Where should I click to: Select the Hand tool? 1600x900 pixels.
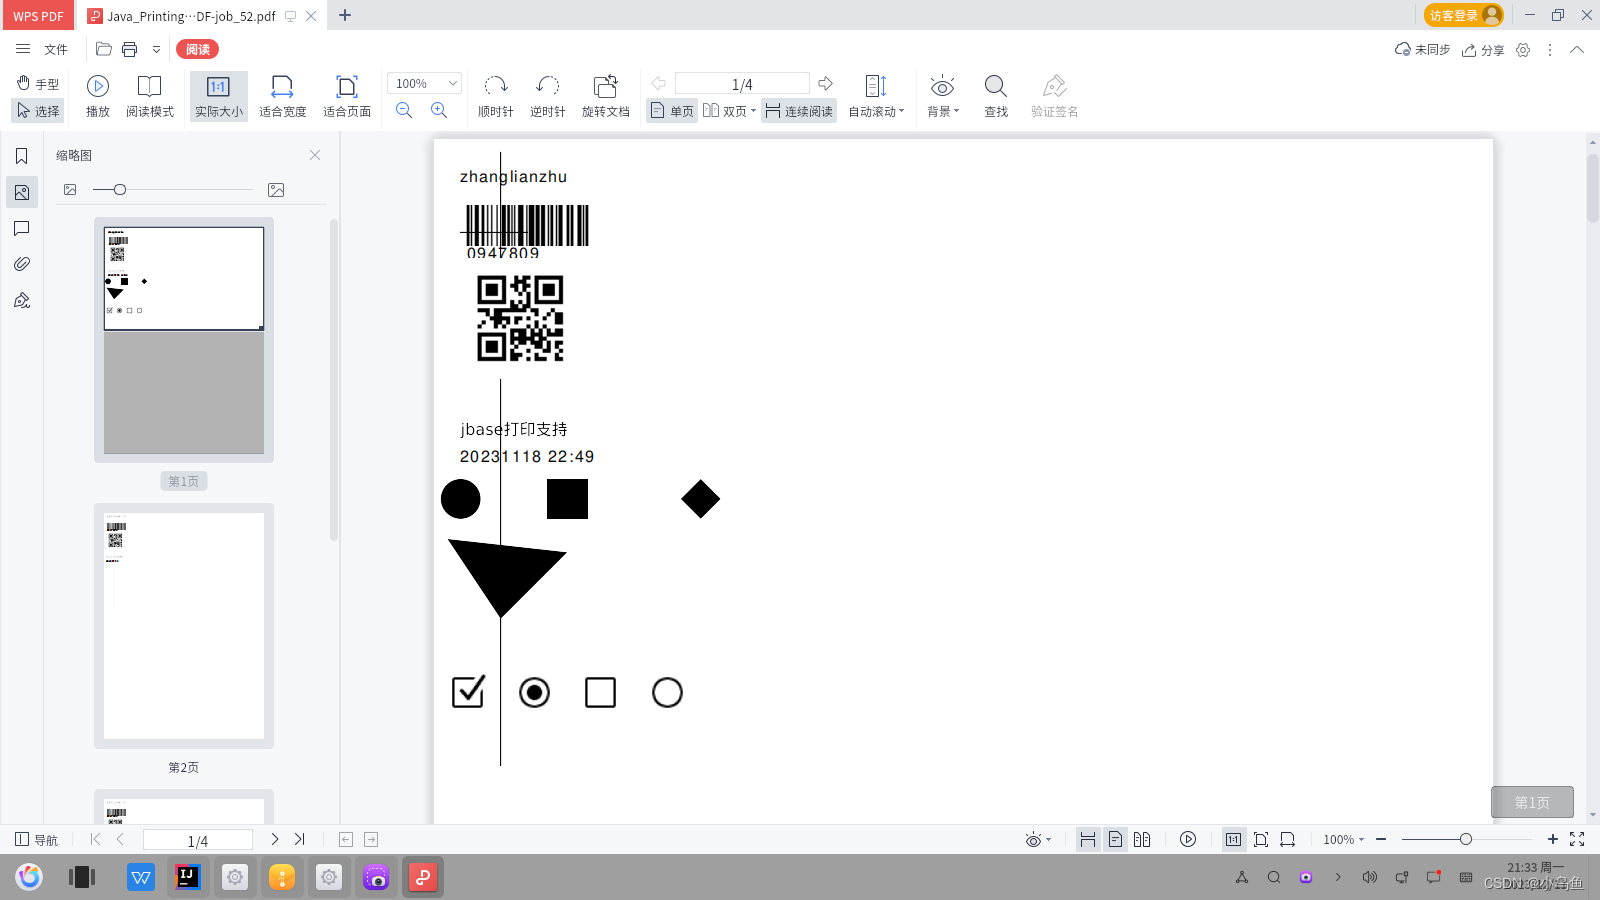coord(38,84)
